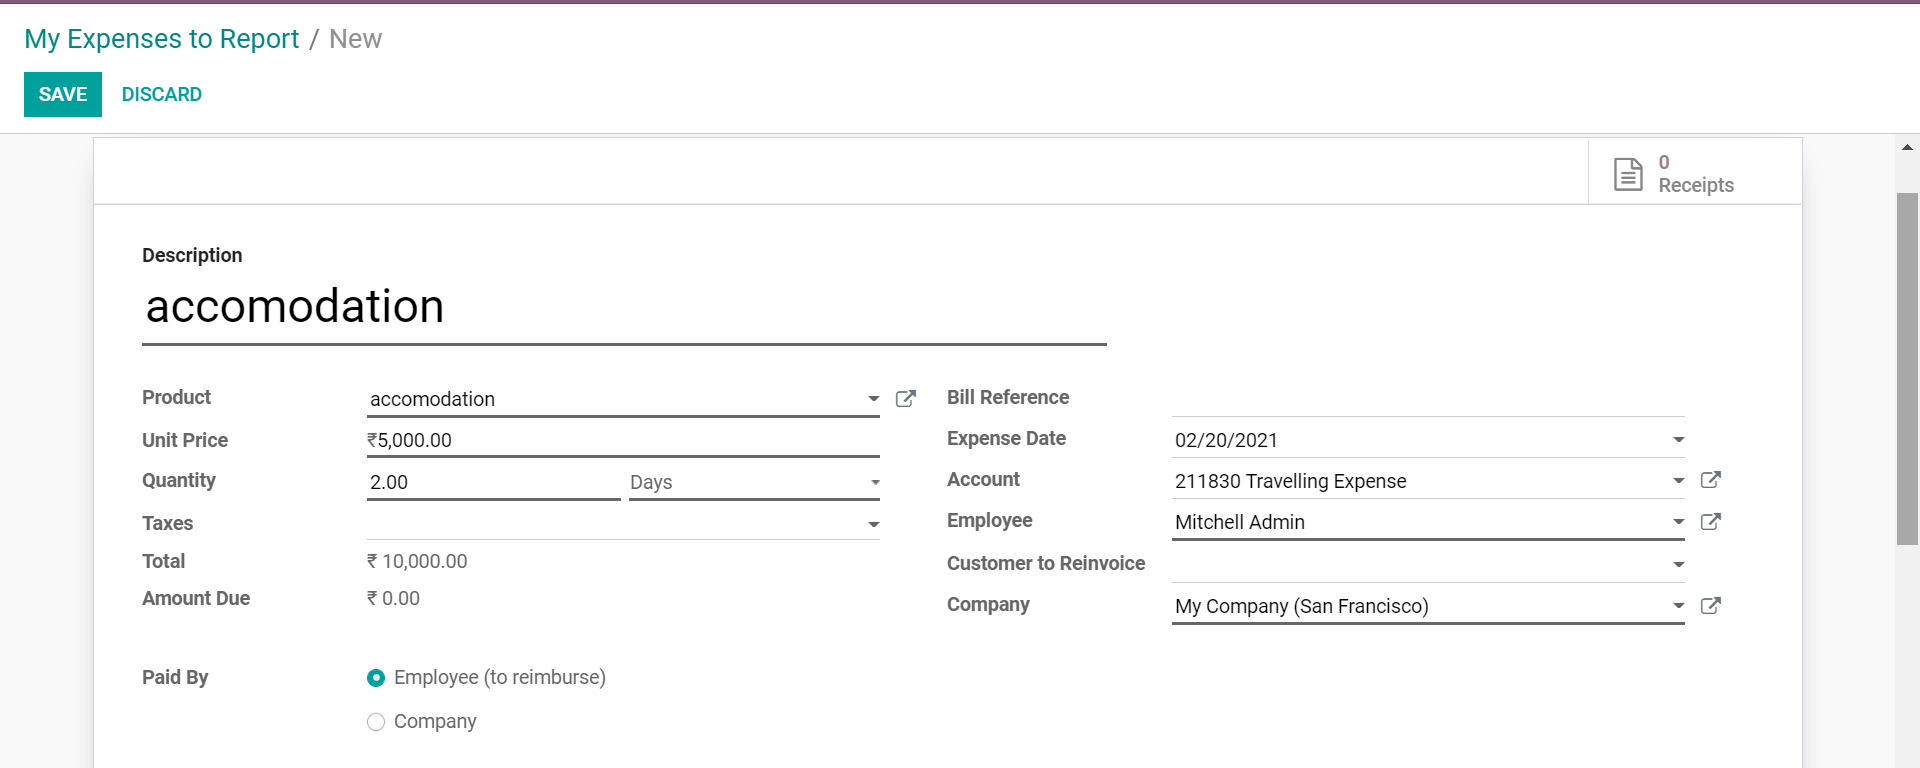Click the DISCARD button

162,94
